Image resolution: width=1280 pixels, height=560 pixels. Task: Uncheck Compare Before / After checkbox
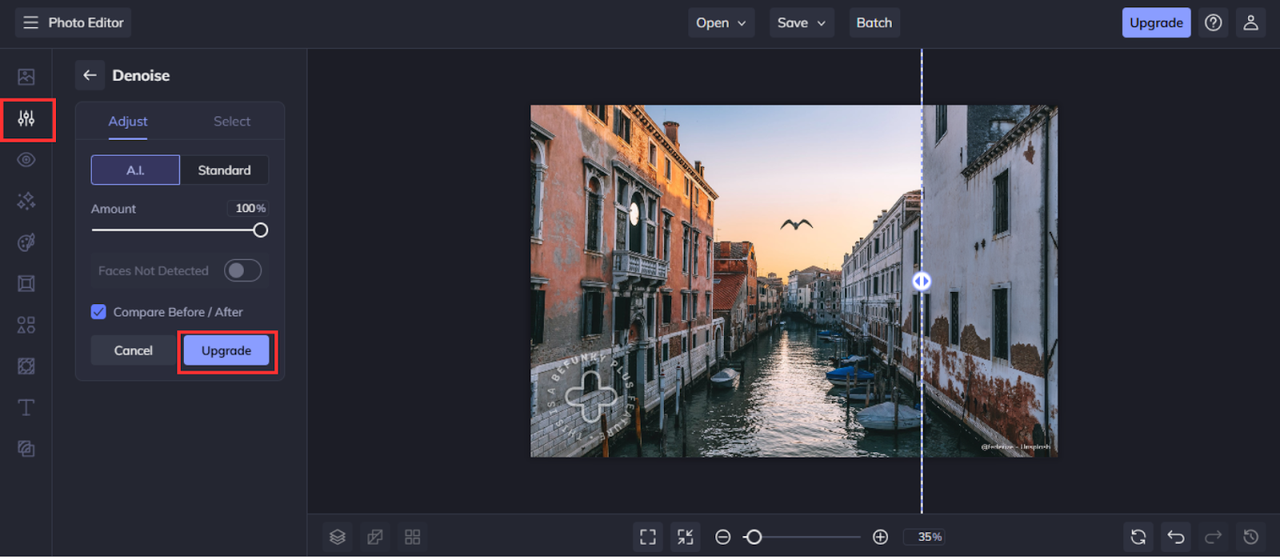tap(98, 312)
